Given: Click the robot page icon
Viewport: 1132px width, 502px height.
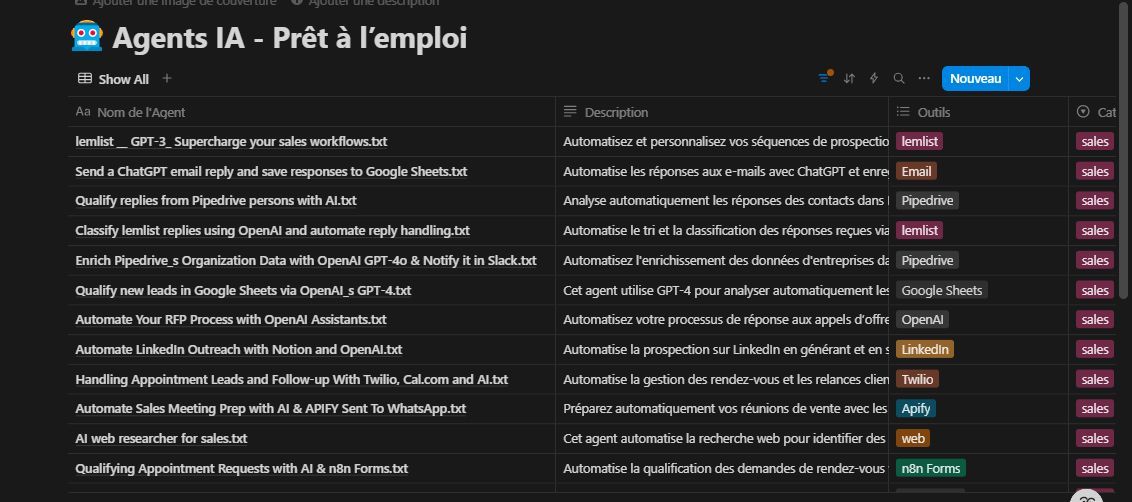Looking at the screenshot, I should (87, 36).
